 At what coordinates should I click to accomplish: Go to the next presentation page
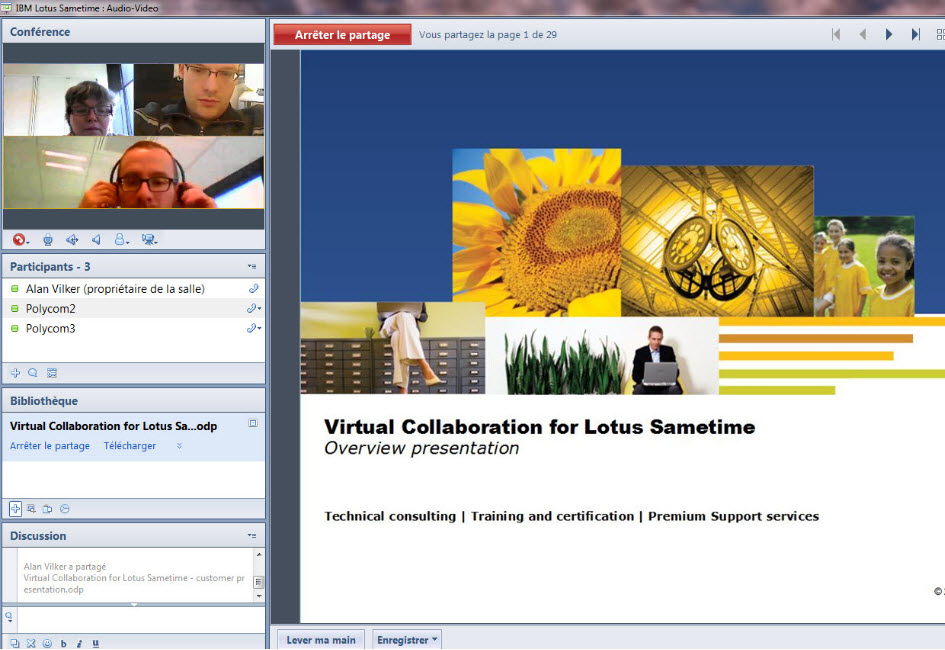tap(888, 34)
